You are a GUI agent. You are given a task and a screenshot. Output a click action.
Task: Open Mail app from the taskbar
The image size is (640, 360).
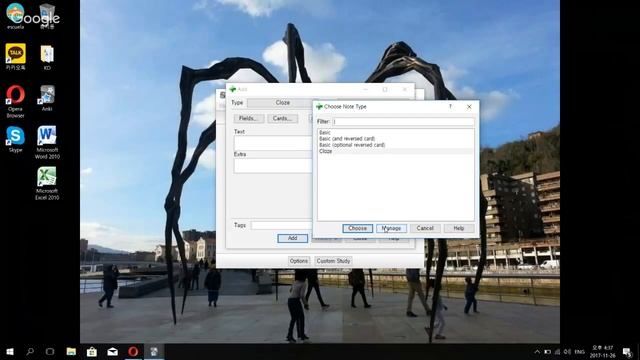coord(112,351)
